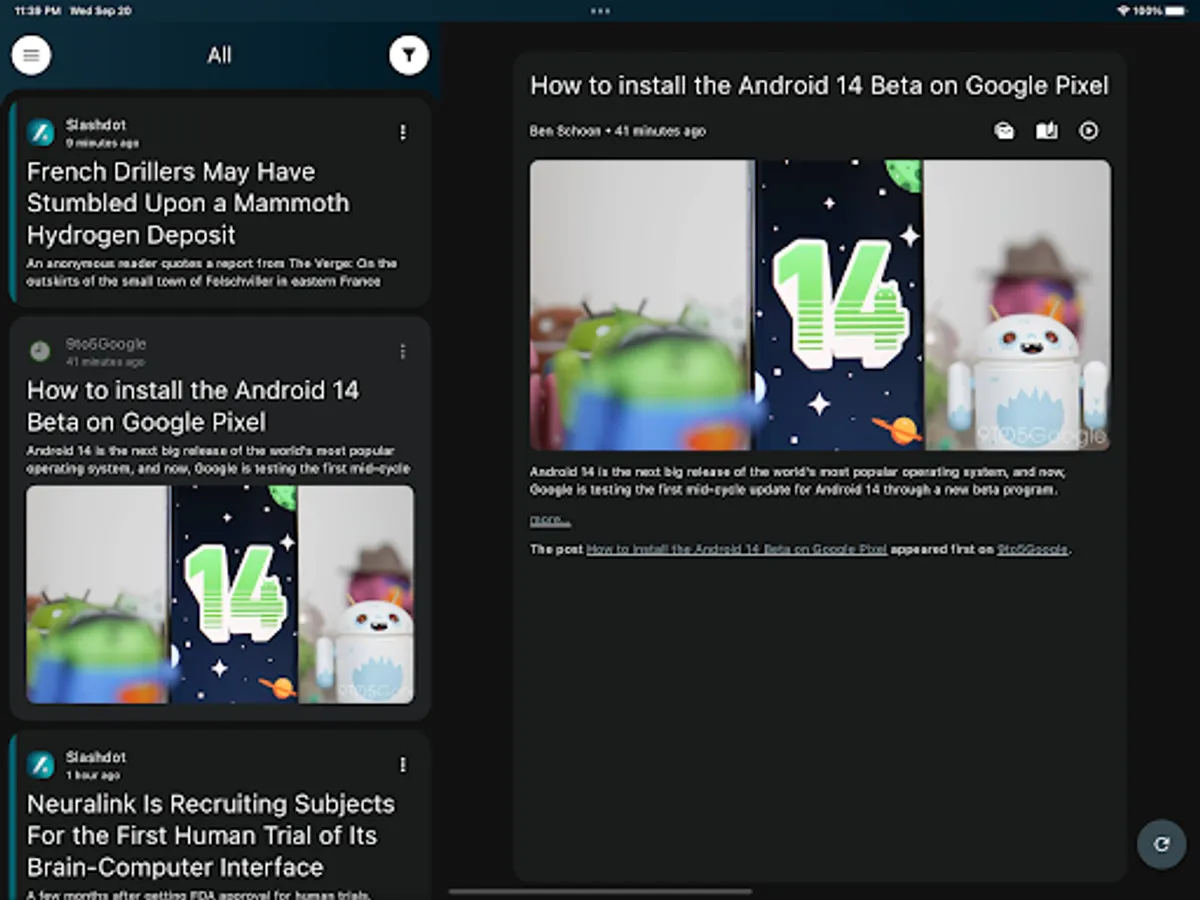Click 'Slashdot' source name on Neuralink card
The width and height of the screenshot is (1200, 900).
click(96, 757)
